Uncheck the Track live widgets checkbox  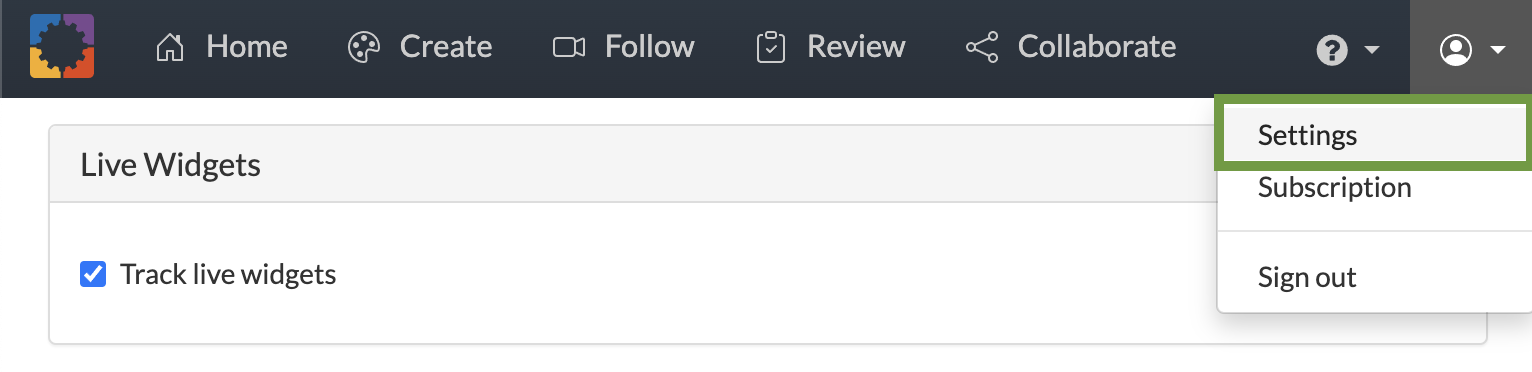click(x=93, y=274)
